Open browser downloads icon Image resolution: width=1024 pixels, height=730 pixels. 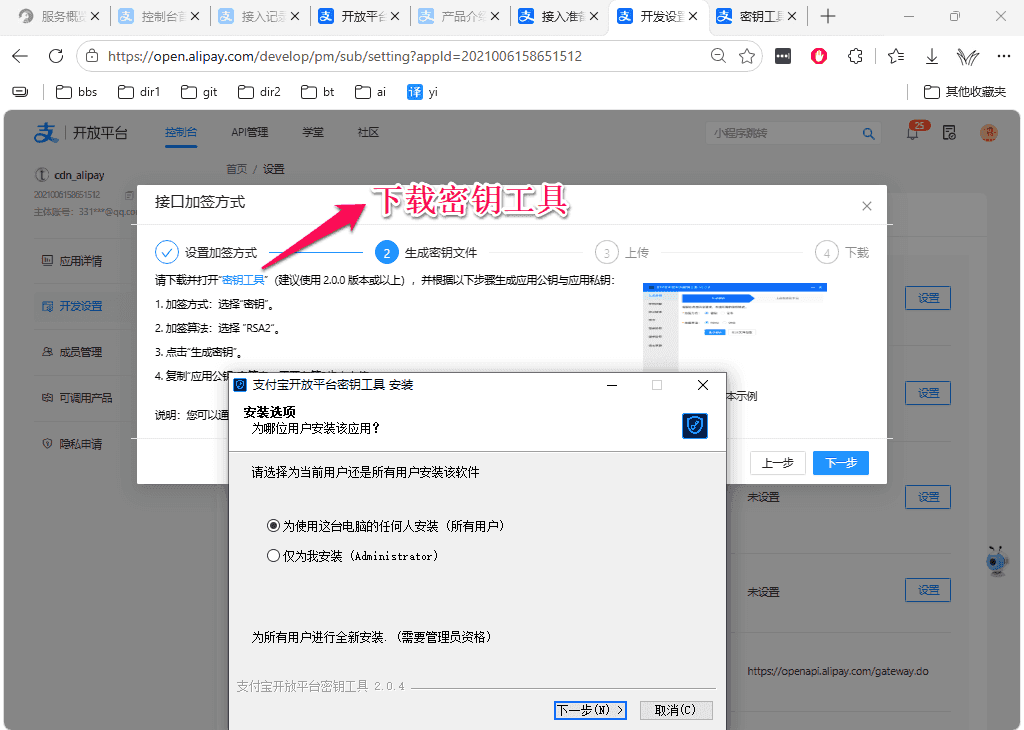click(x=932, y=56)
